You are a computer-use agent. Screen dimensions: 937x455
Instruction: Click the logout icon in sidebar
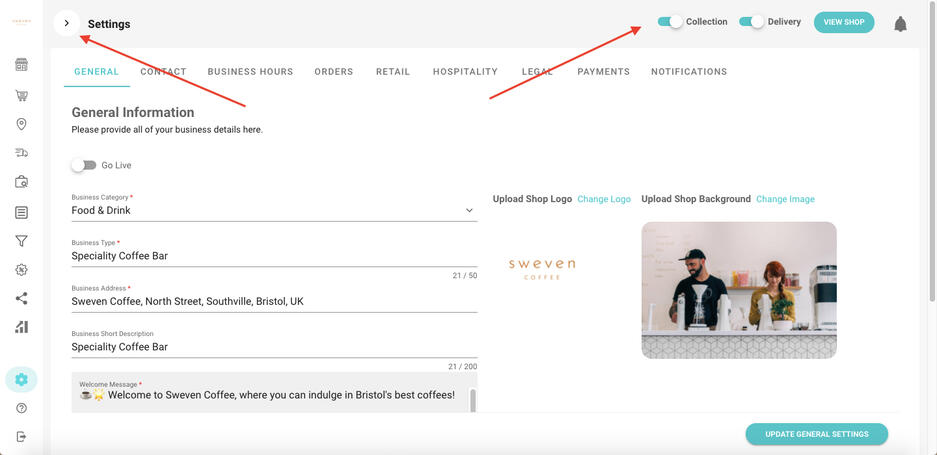coord(21,437)
